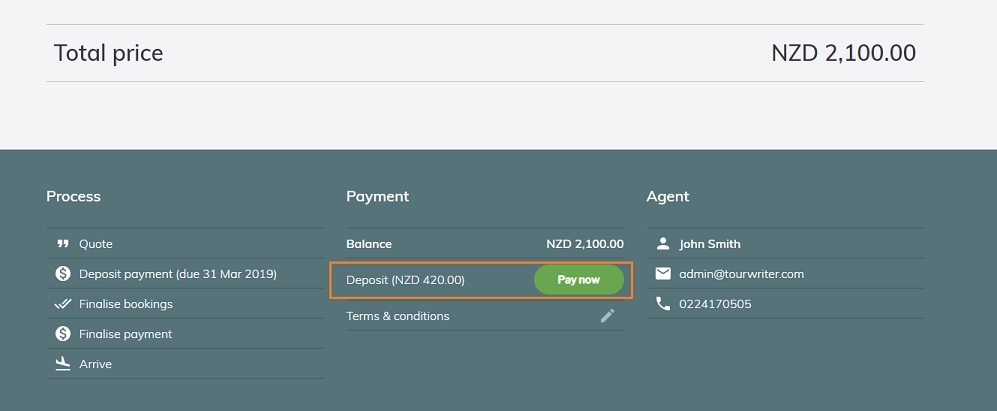997x411 pixels.
Task: Click the Deposit (NZD 420.00) label
Action: tap(405, 280)
